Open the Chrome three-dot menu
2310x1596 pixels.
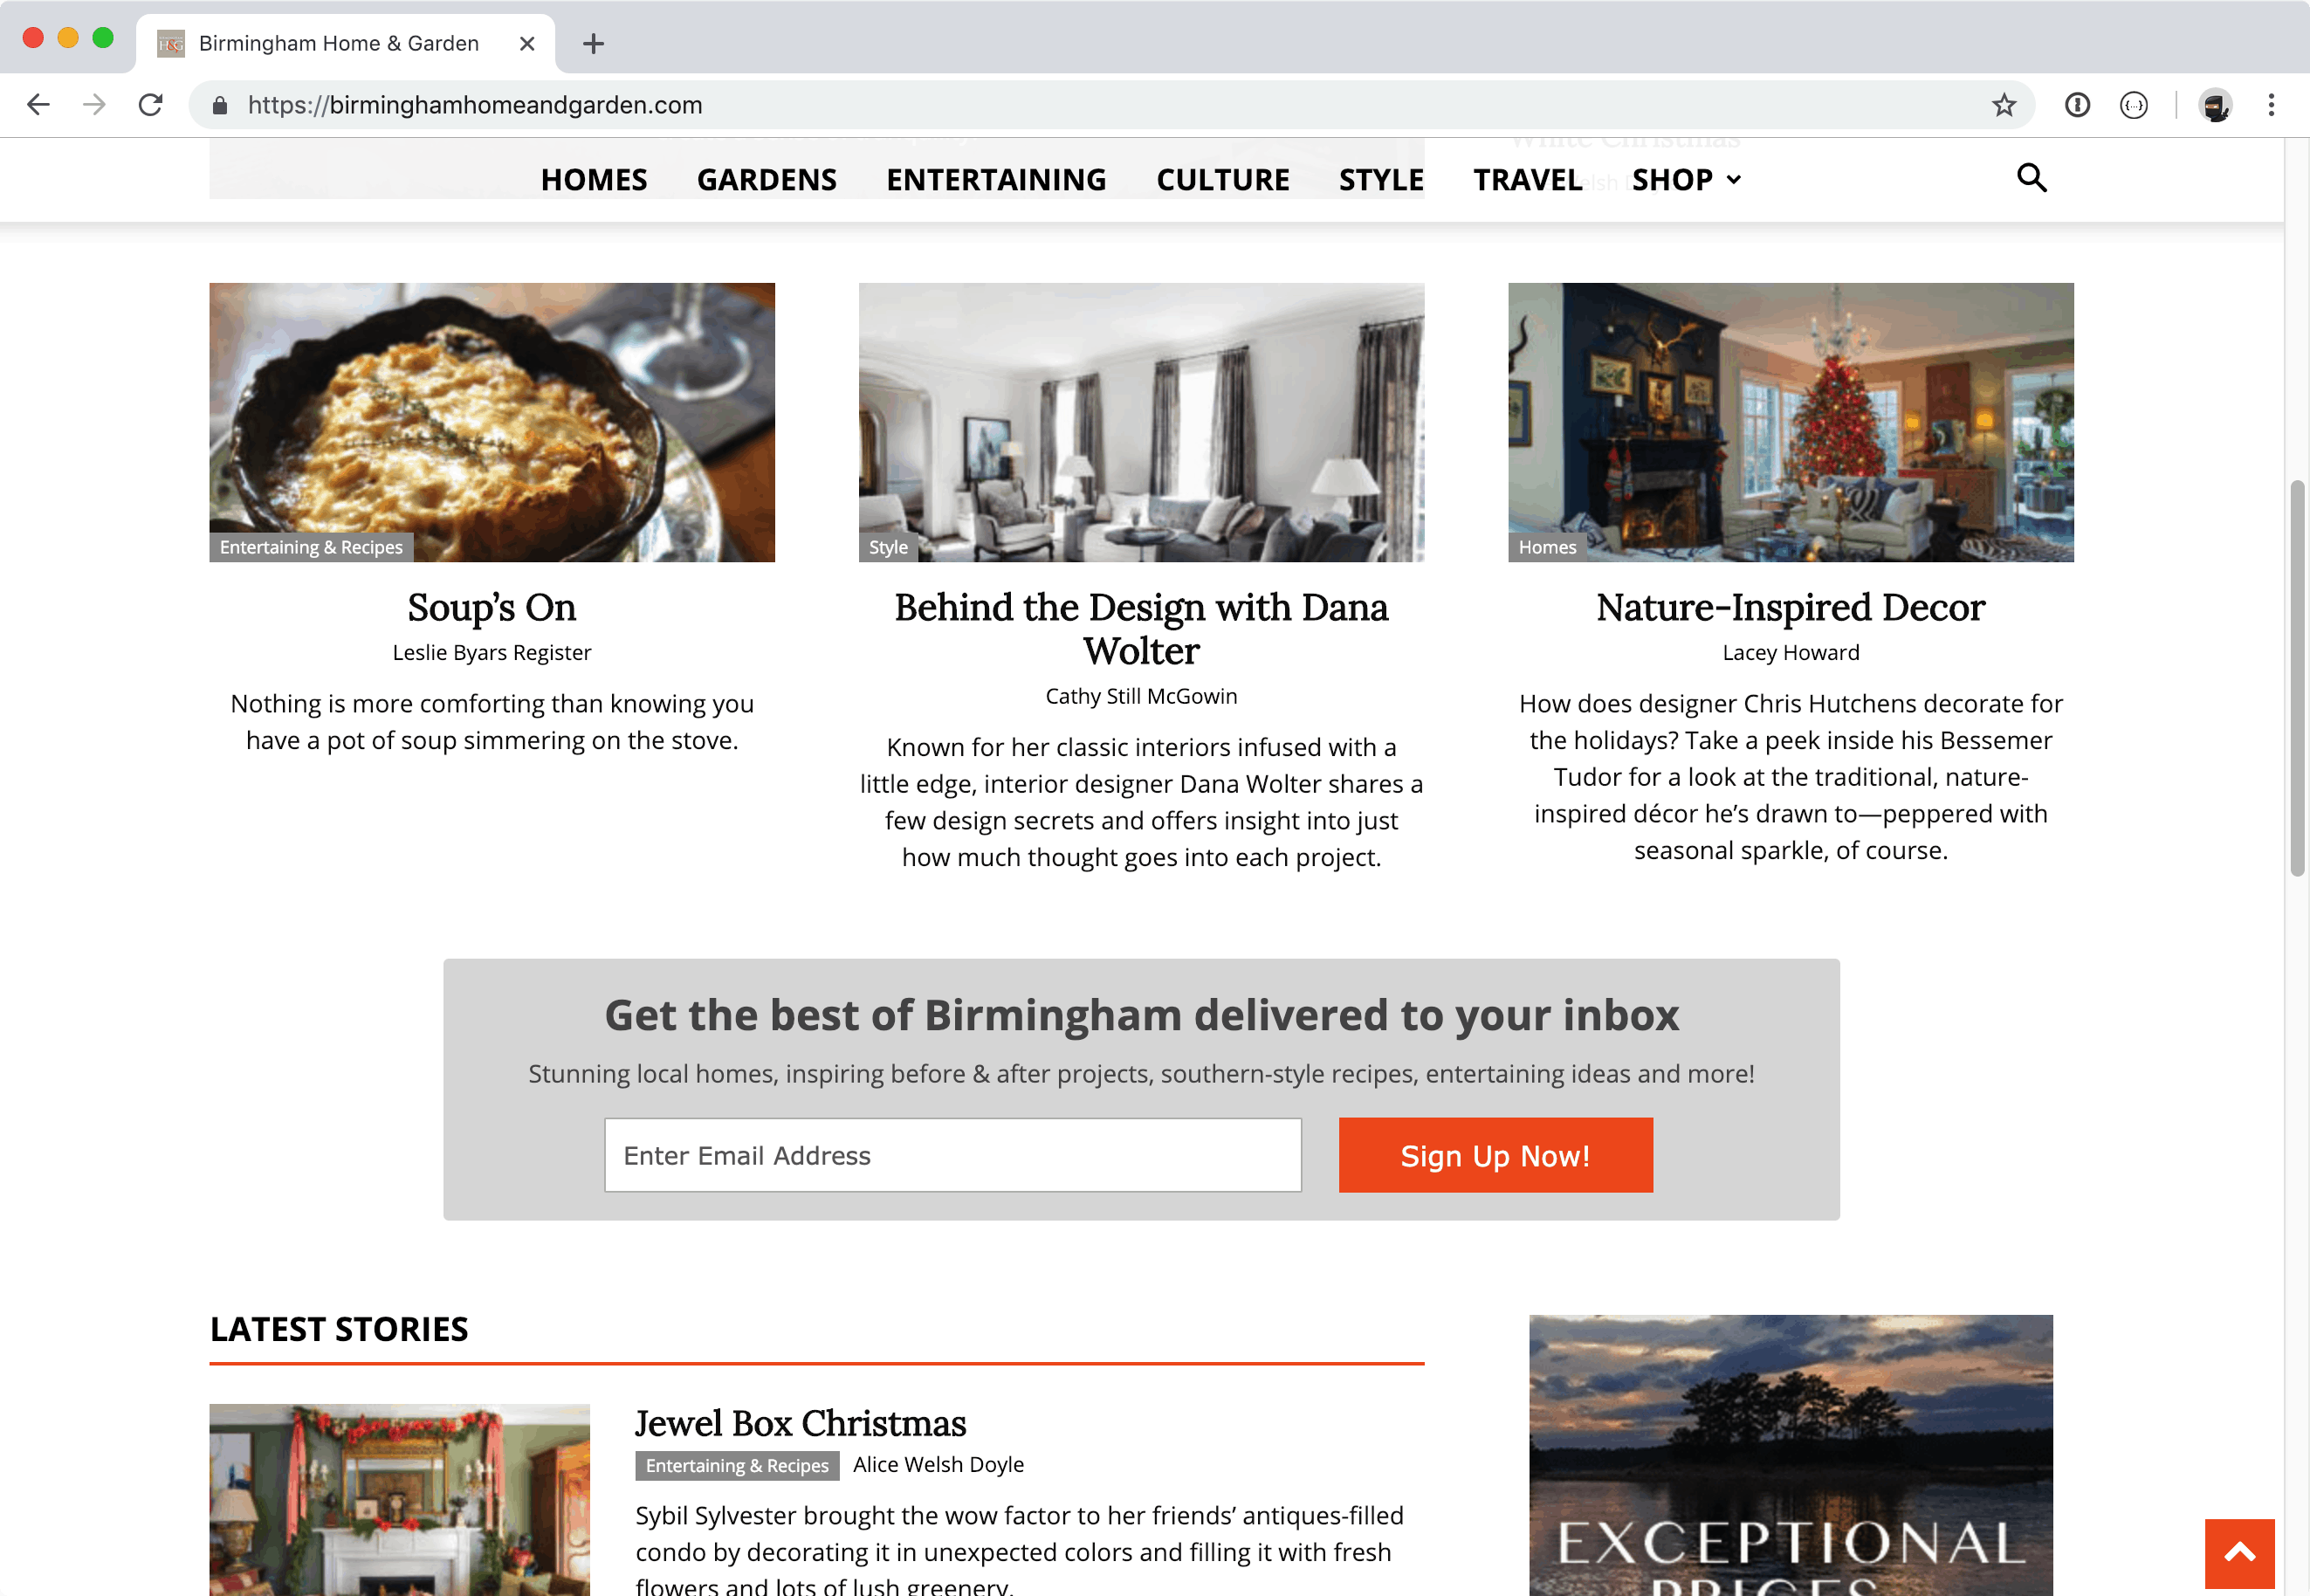tap(2271, 105)
